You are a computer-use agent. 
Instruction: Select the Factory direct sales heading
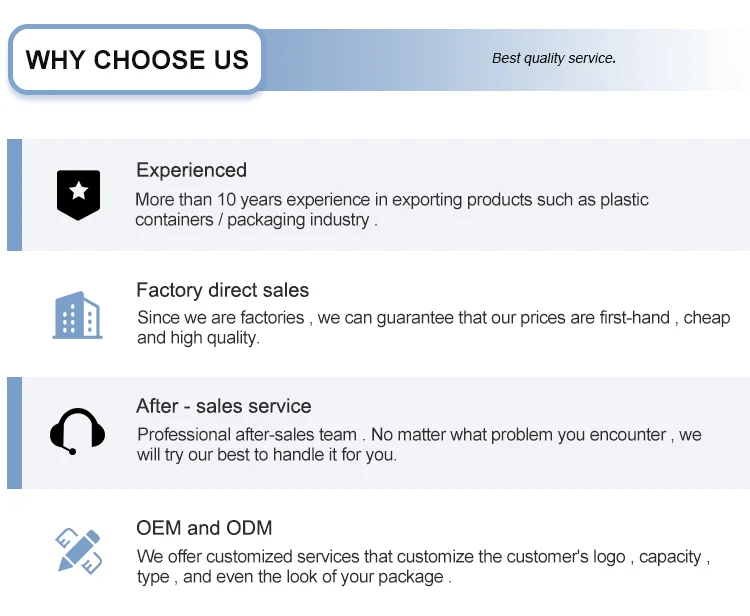pyautogui.click(x=222, y=290)
